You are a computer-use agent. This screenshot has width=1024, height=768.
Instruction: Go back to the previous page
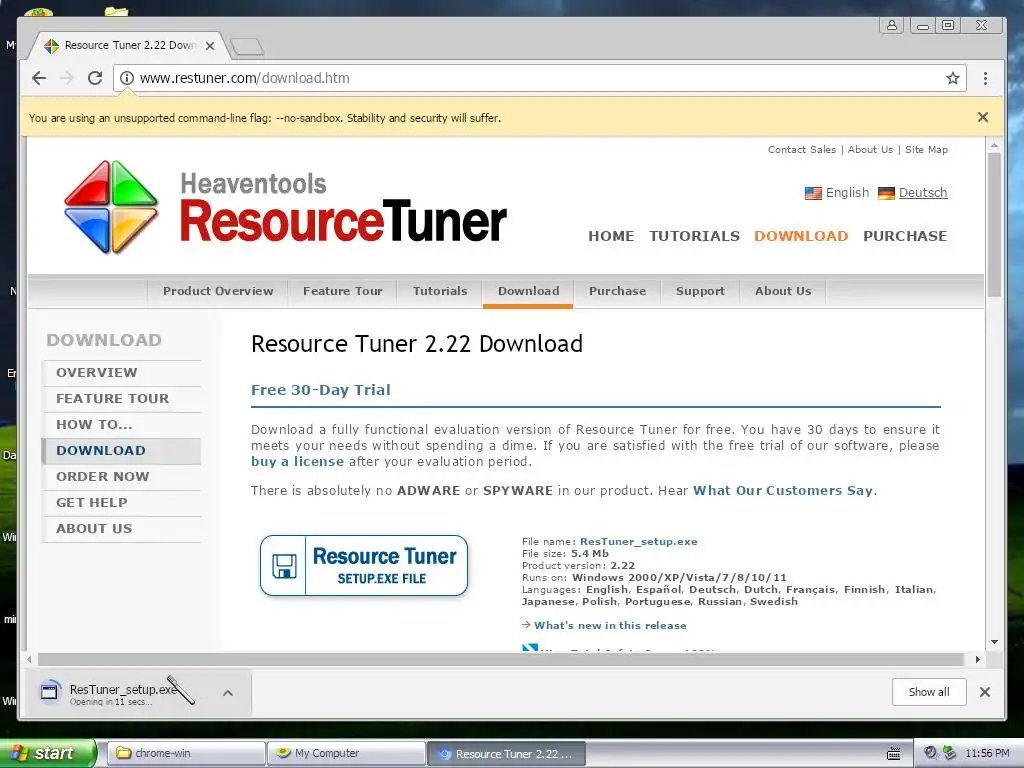pos(39,78)
